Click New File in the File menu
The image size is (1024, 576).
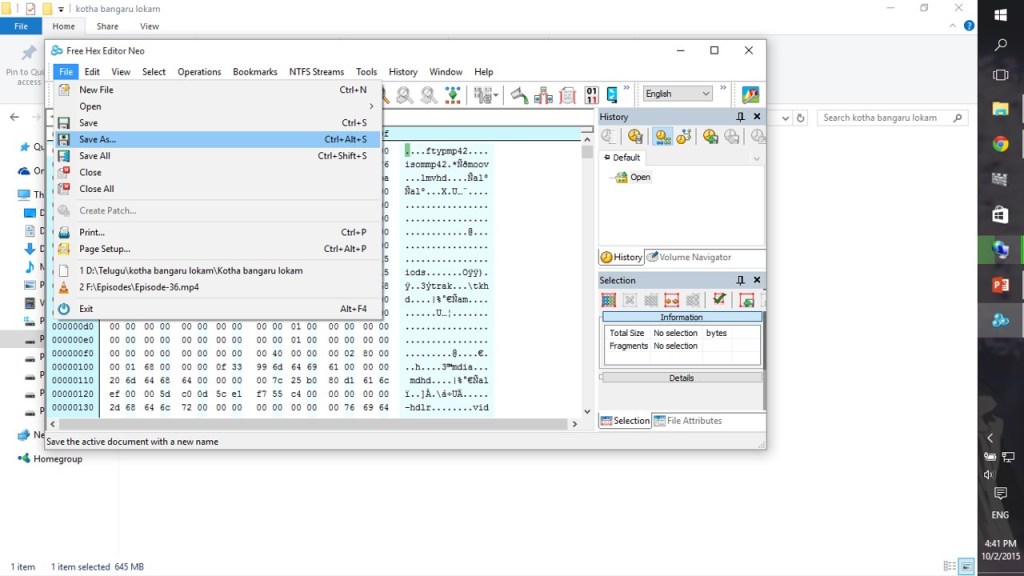pos(218,89)
